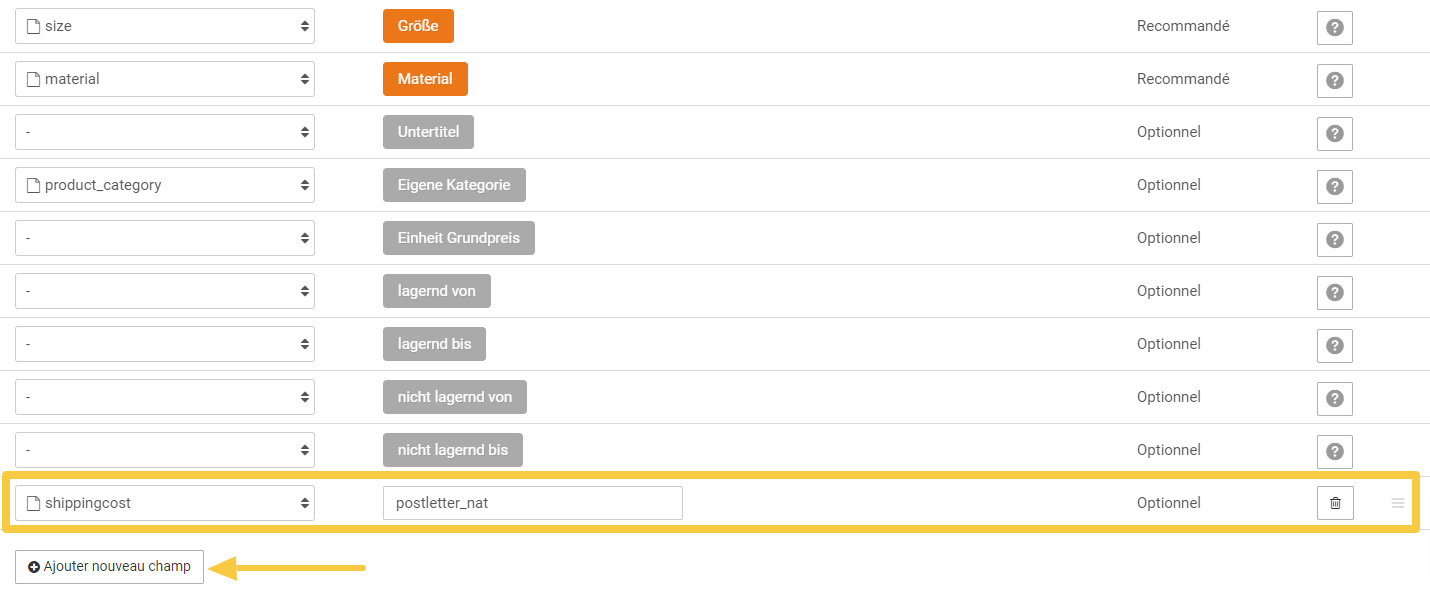Click Ajouter nouveau champ button
1430x597 pixels.
(x=109, y=566)
